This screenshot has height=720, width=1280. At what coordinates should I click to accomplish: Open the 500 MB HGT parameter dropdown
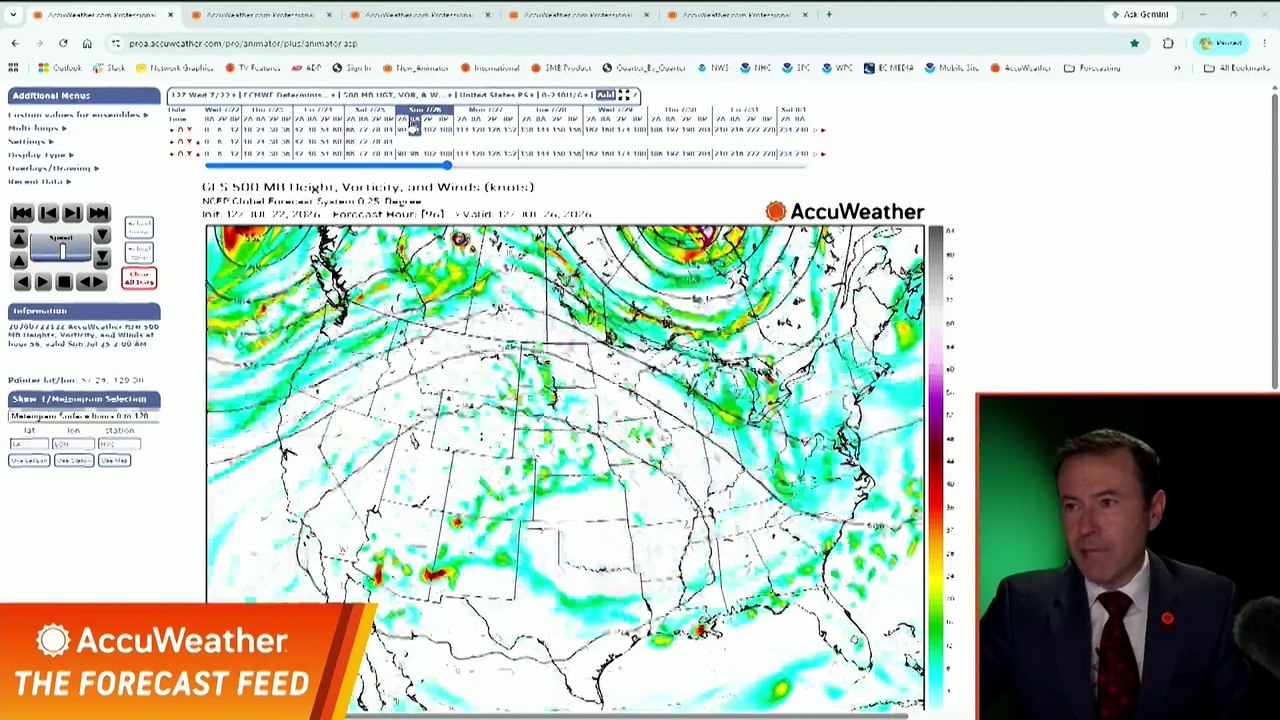click(x=396, y=95)
